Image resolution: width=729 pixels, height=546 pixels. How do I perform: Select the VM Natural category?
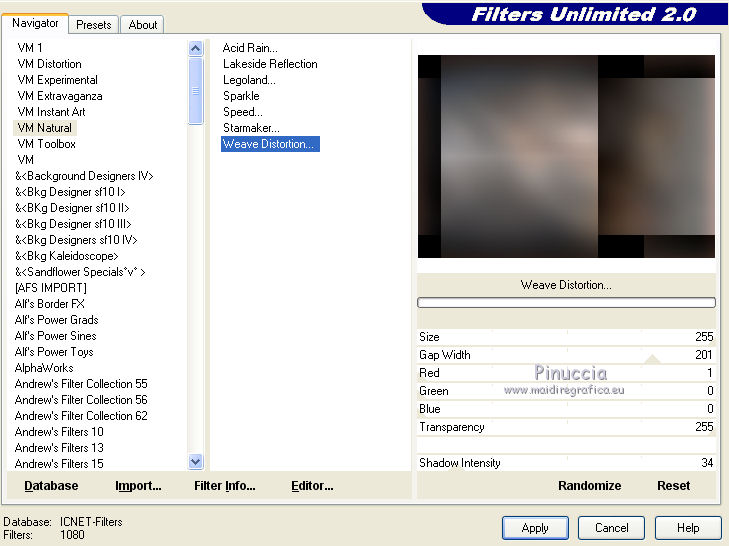[x=45, y=128]
